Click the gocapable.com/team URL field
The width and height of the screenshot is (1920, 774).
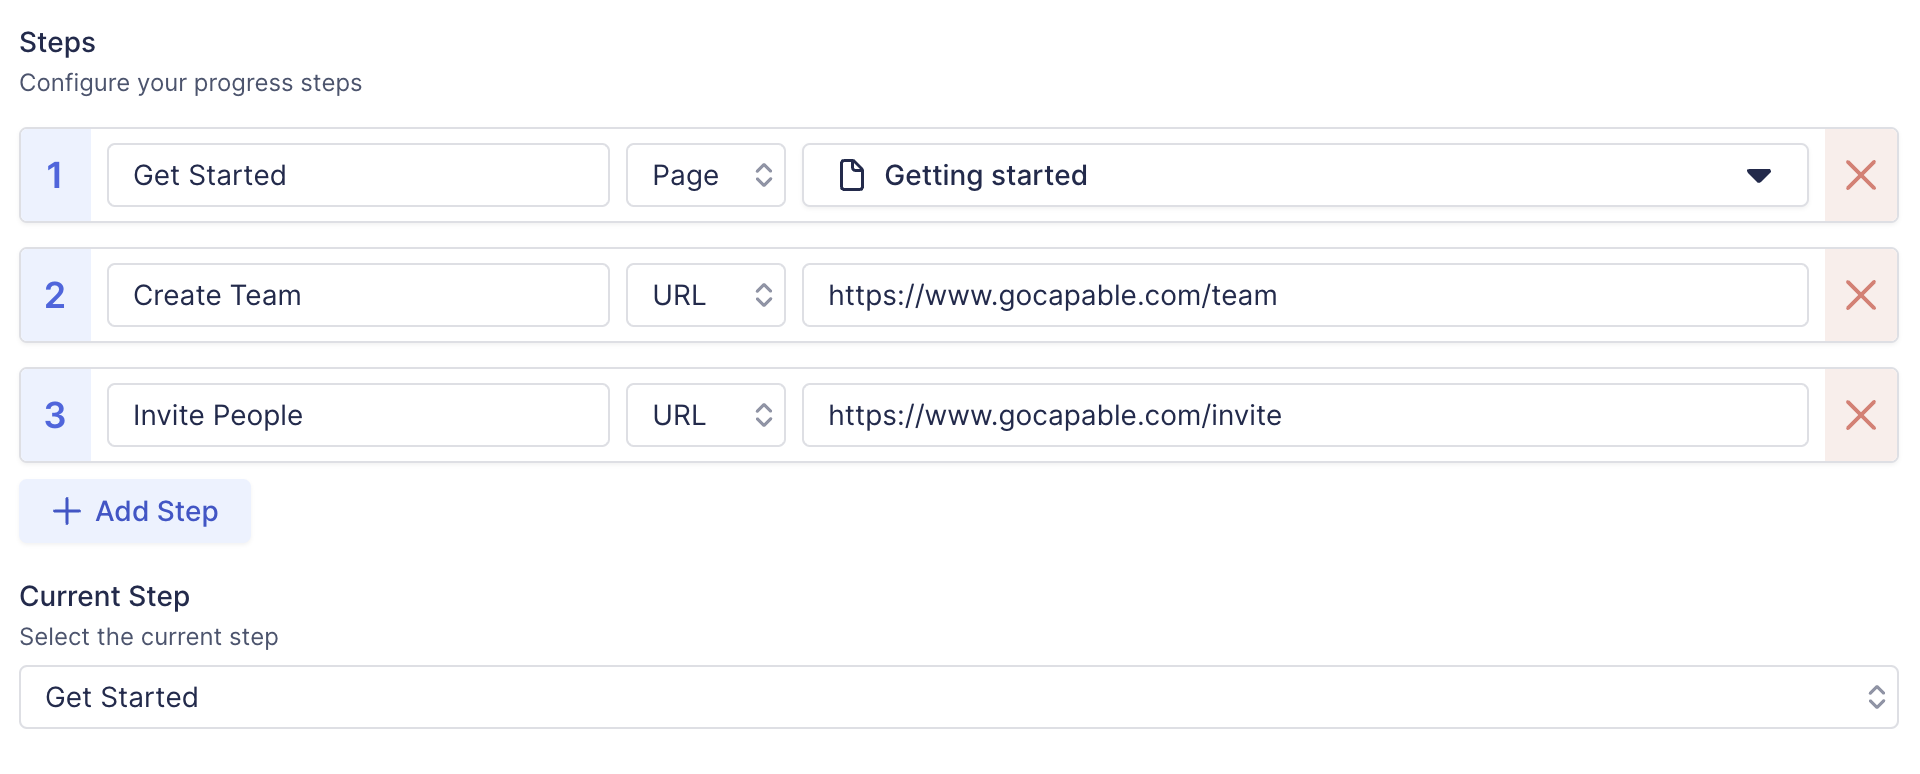coord(1304,295)
